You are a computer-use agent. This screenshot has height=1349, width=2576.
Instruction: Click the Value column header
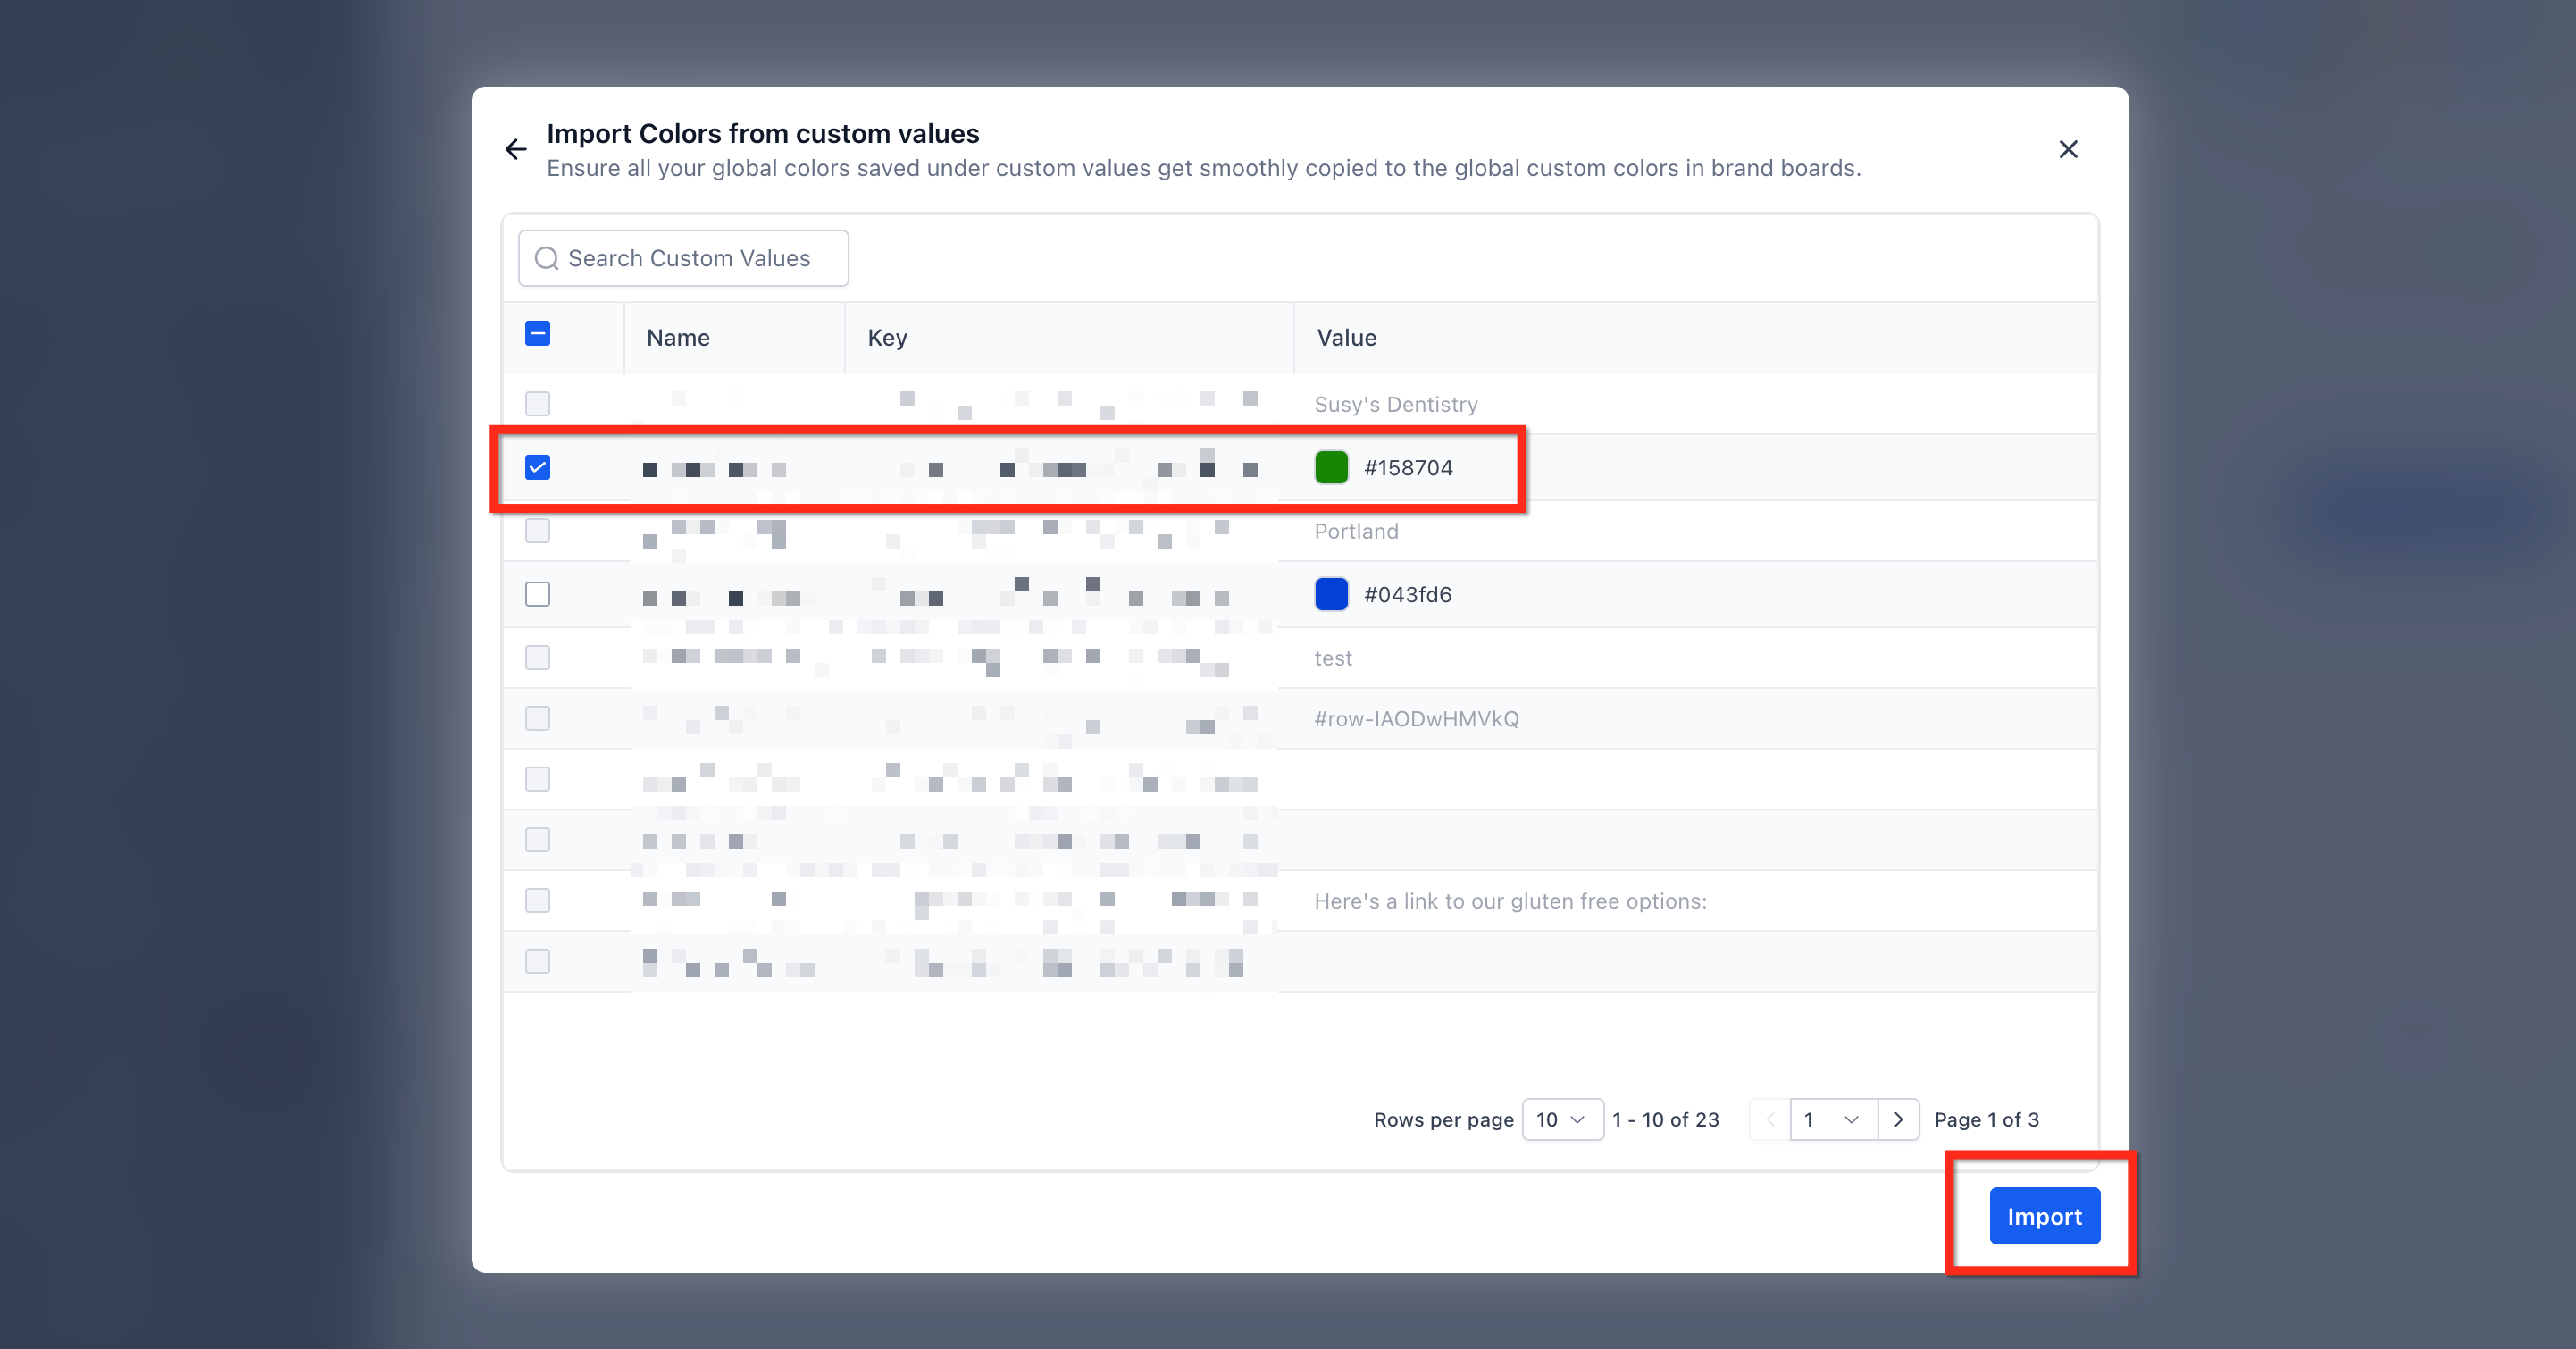1346,338
